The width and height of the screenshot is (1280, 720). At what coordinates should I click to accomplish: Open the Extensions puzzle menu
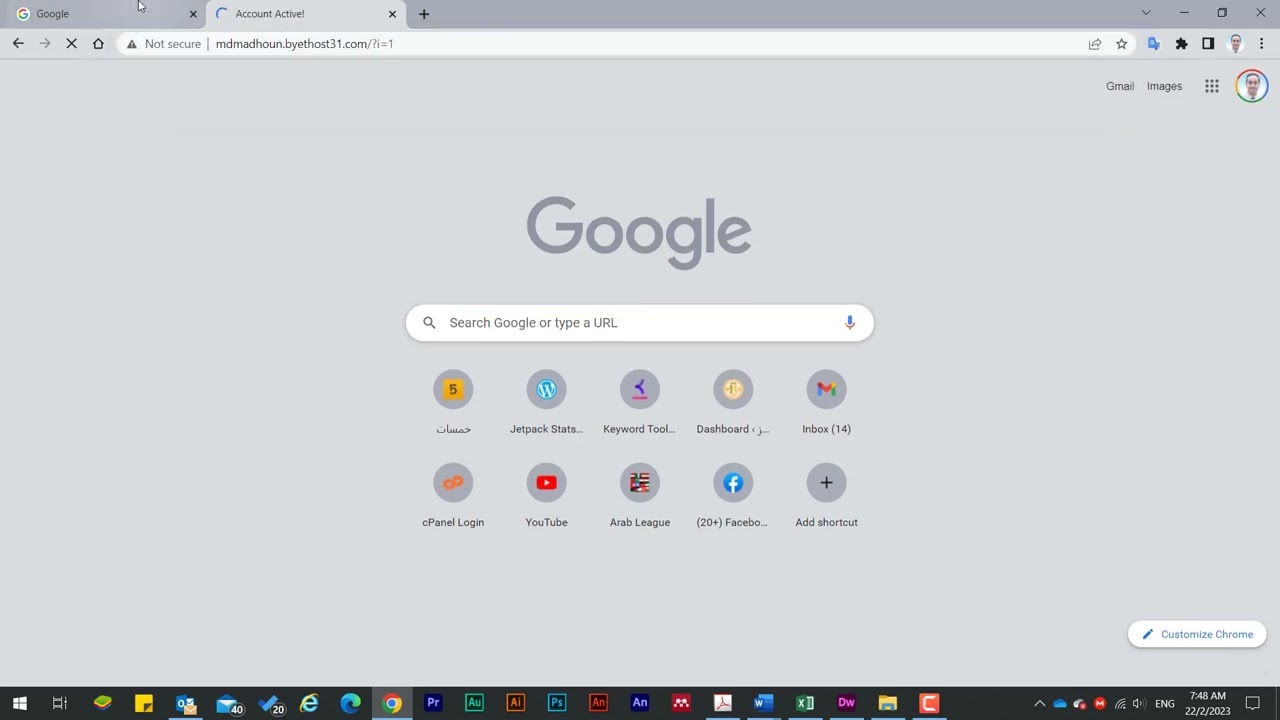(1181, 44)
